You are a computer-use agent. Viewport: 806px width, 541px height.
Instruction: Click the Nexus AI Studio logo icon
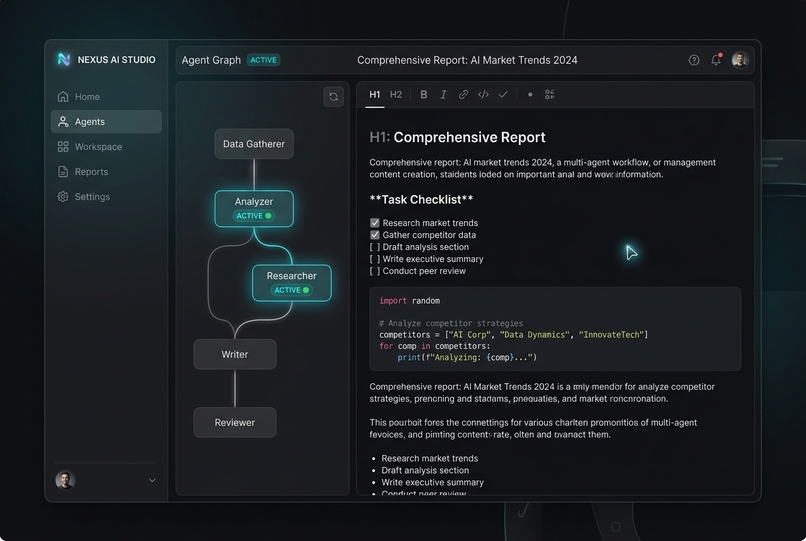(x=64, y=59)
